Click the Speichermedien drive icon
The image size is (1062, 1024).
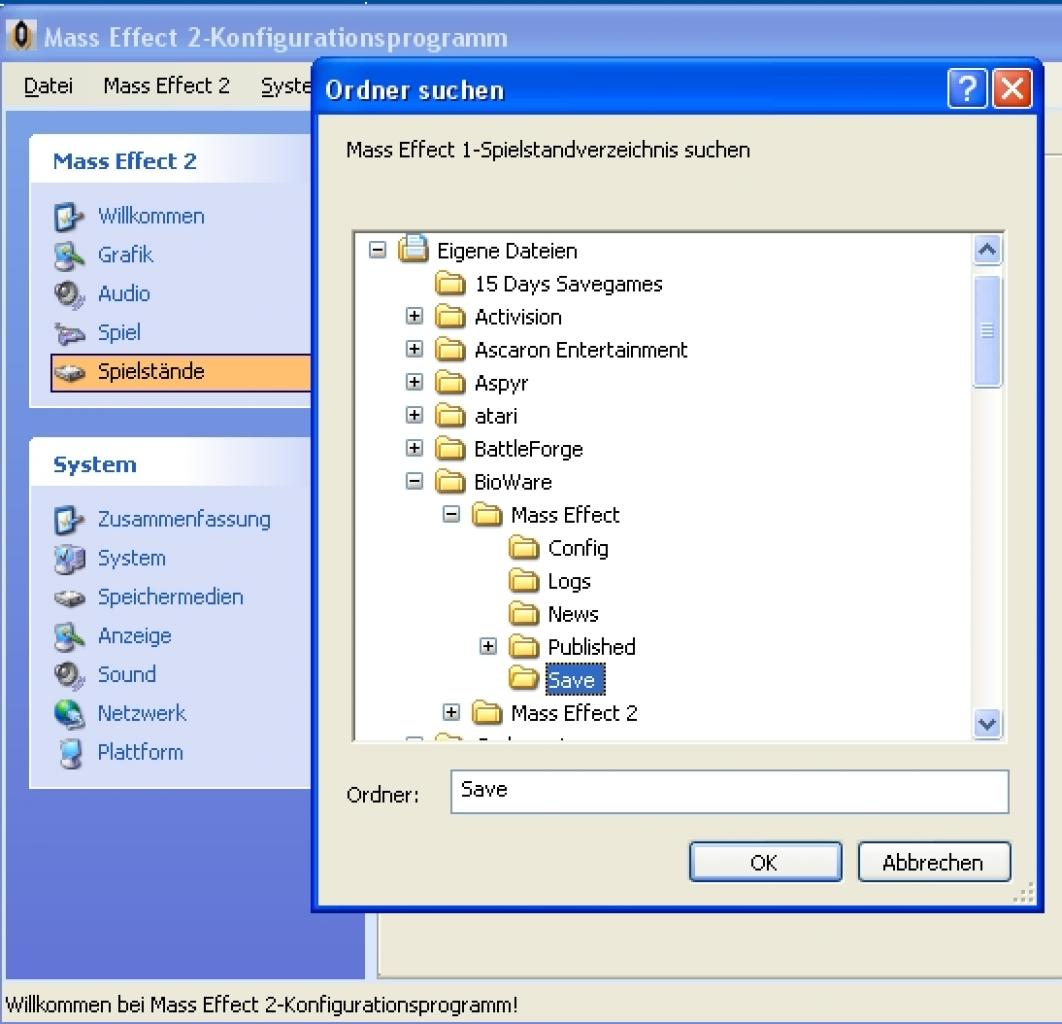69,597
